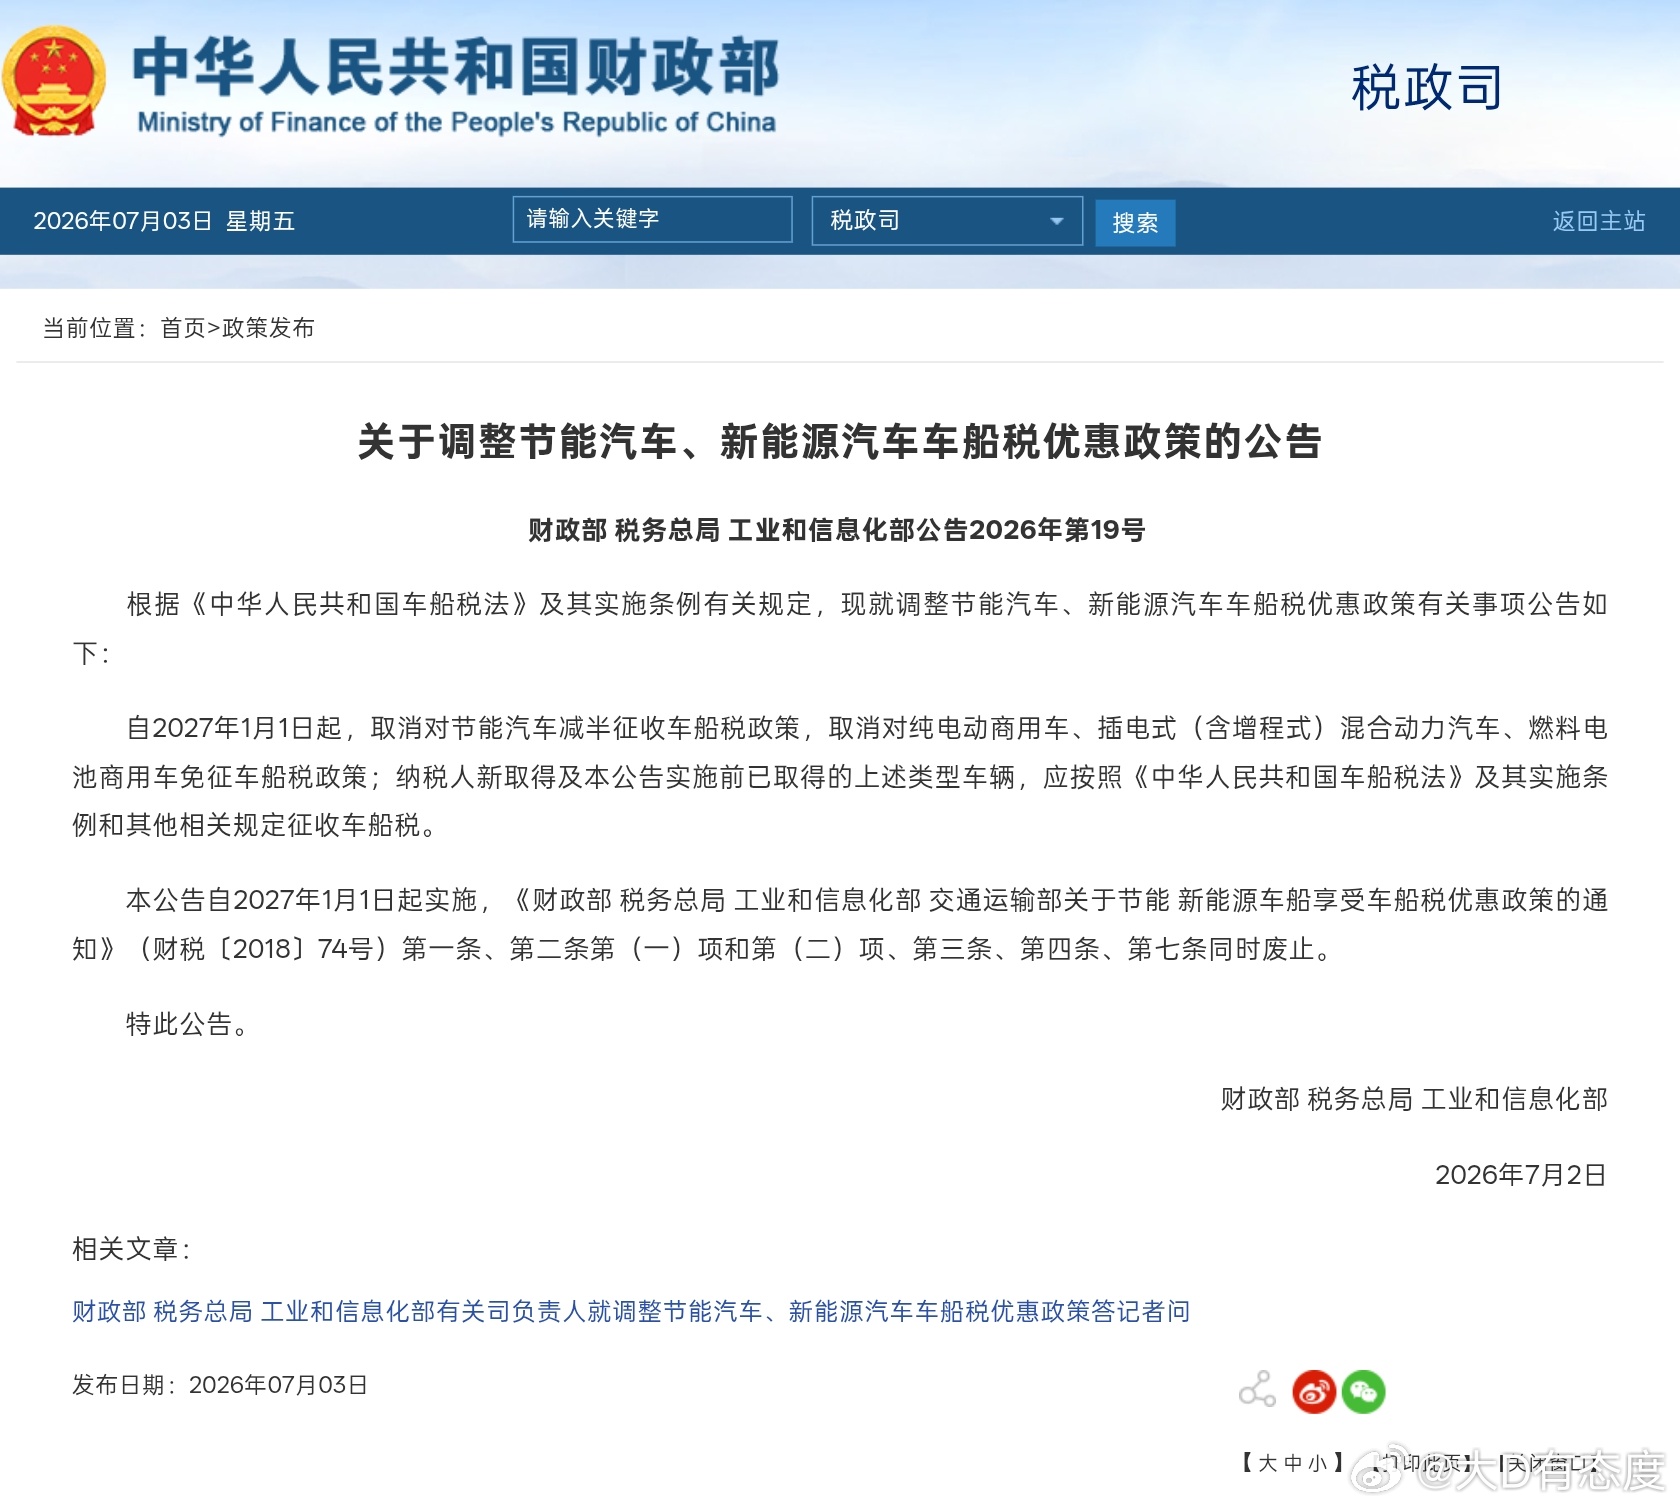Open the related article 答记者问 link

click(x=631, y=1311)
